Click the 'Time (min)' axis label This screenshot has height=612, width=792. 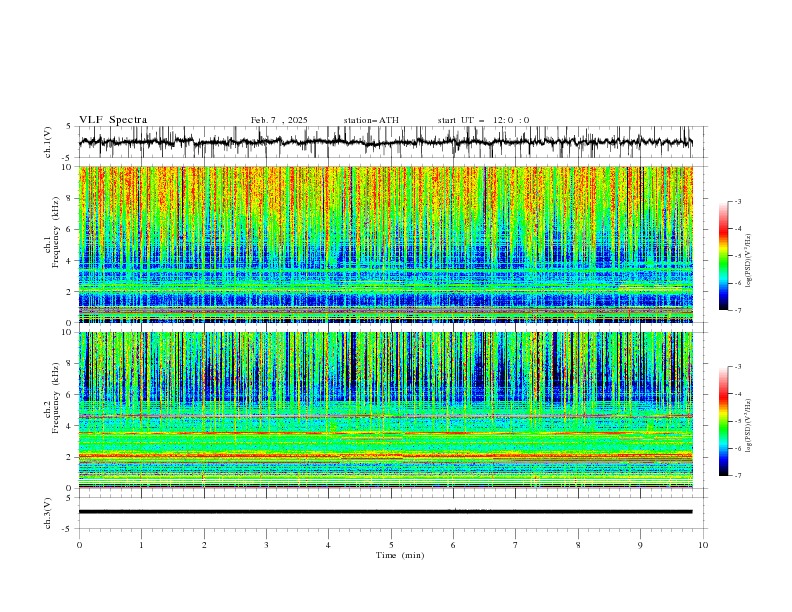[400, 555]
